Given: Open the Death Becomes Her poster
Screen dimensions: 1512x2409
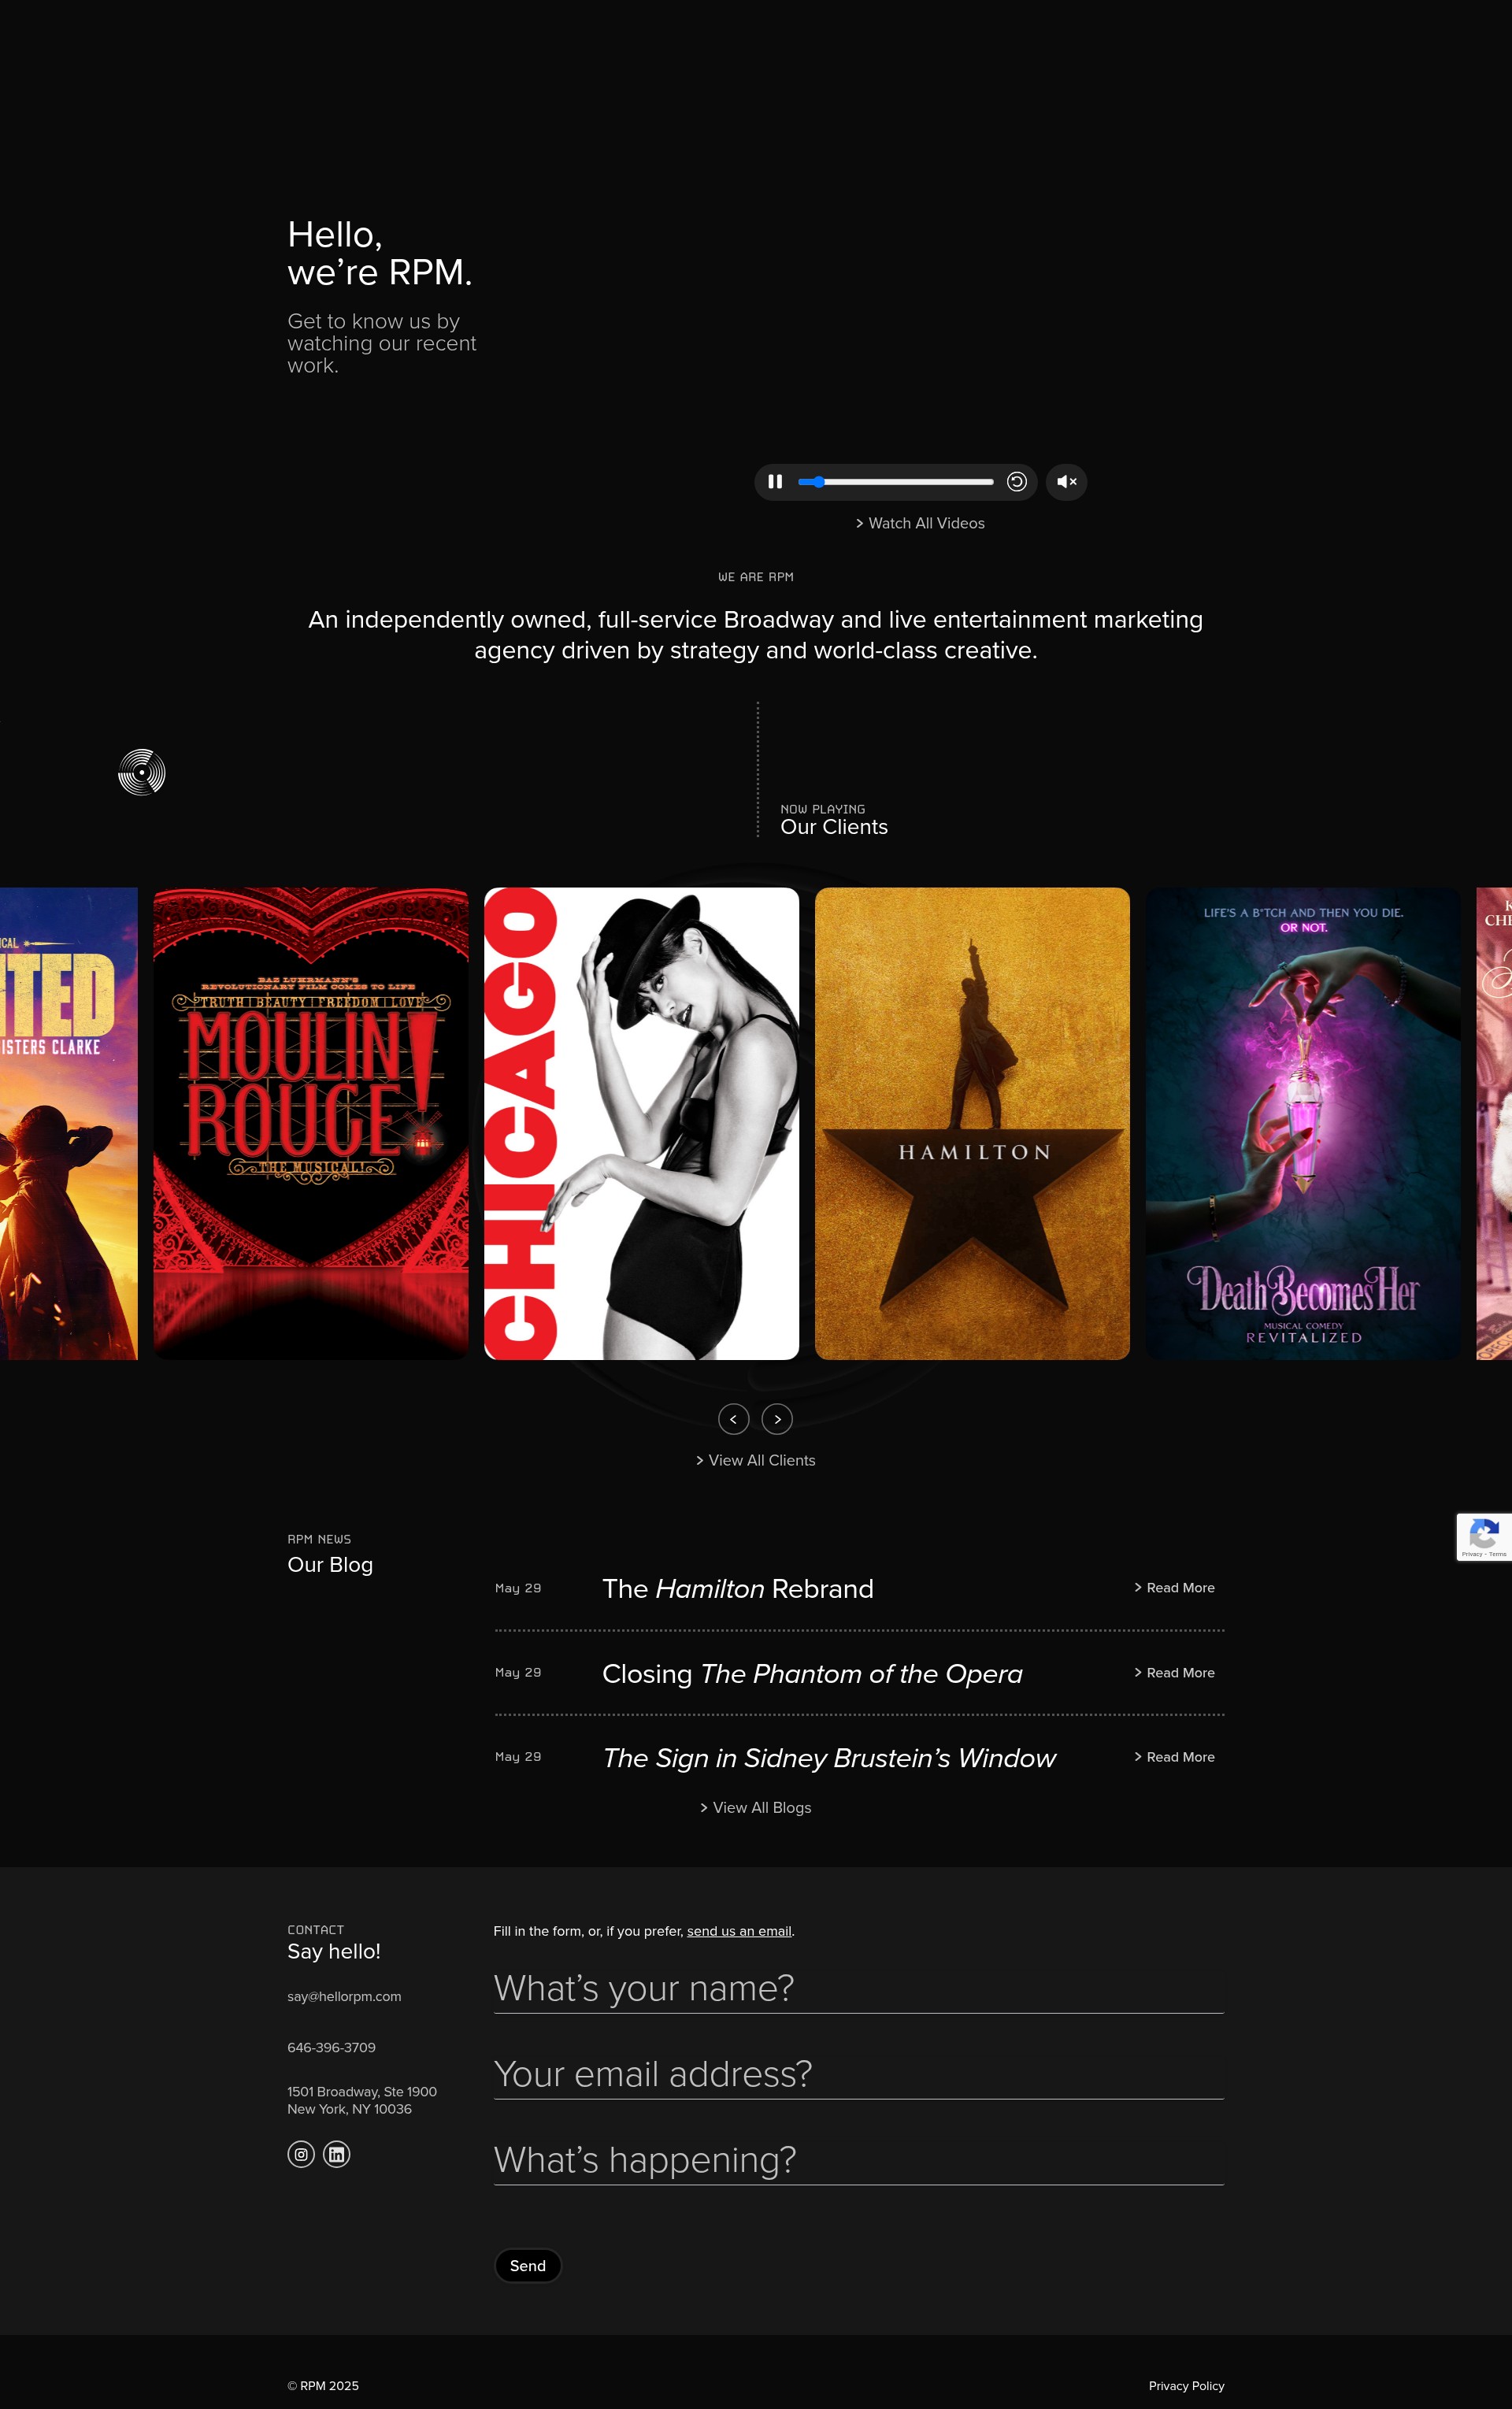Looking at the screenshot, I should (1303, 1123).
